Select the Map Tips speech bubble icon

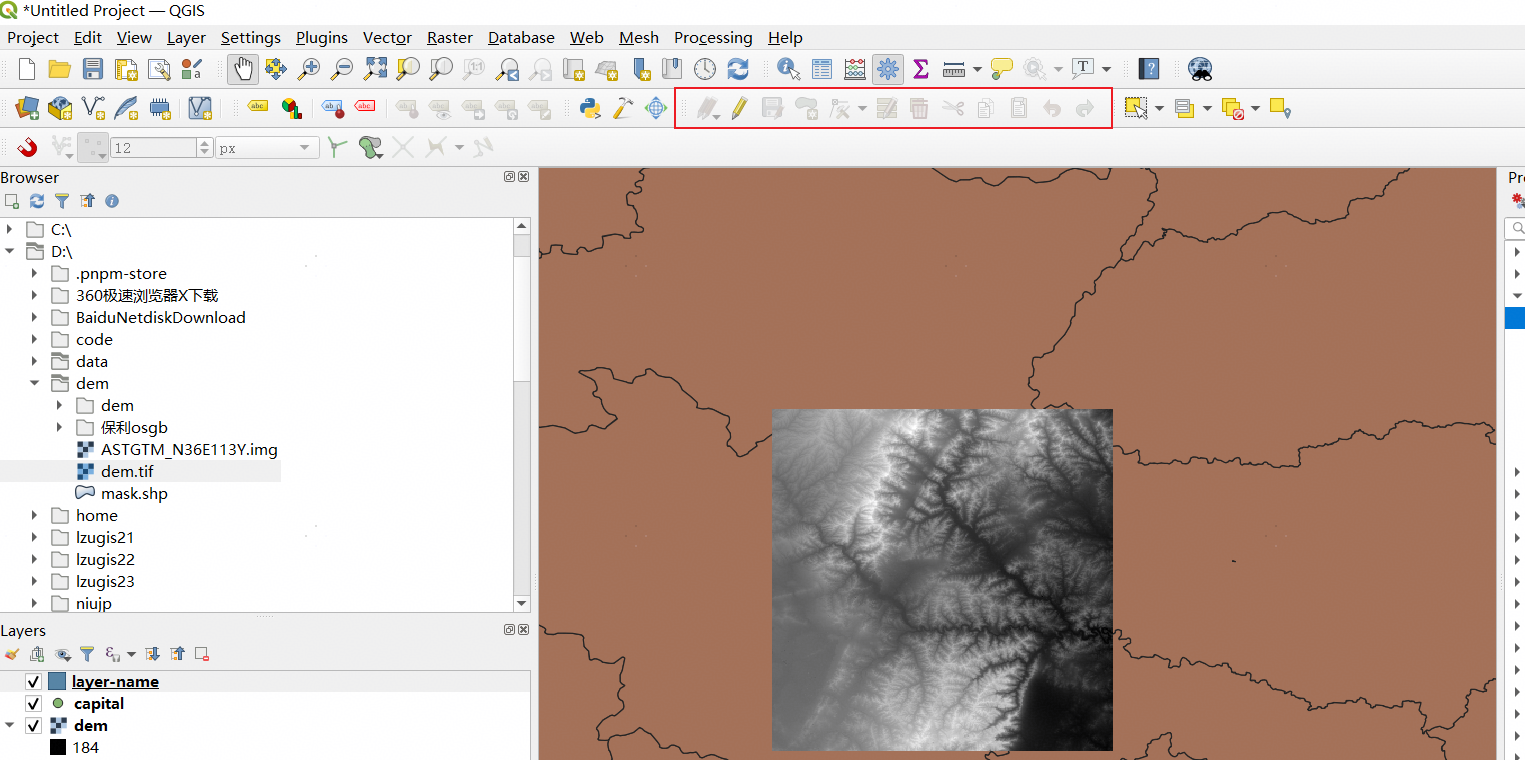pyautogui.click(x=1002, y=69)
